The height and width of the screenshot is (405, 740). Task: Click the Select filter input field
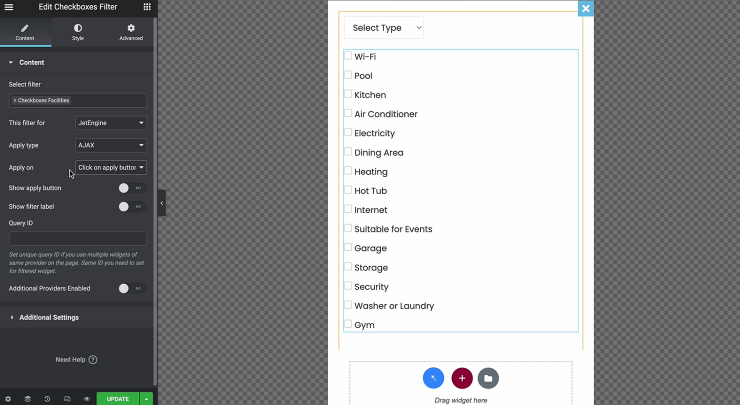coord(78,101)
